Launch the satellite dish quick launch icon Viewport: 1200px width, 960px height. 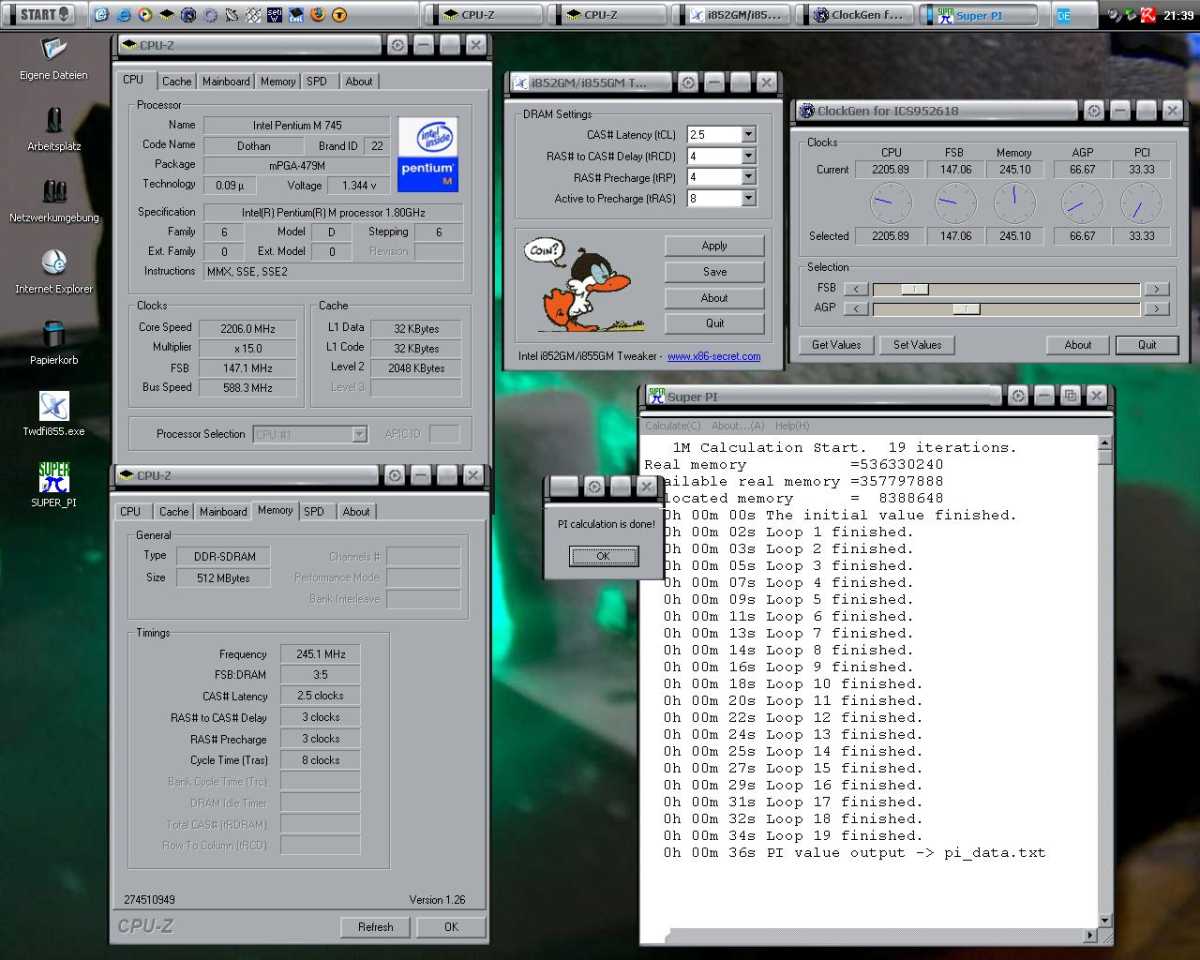(232, 15)
